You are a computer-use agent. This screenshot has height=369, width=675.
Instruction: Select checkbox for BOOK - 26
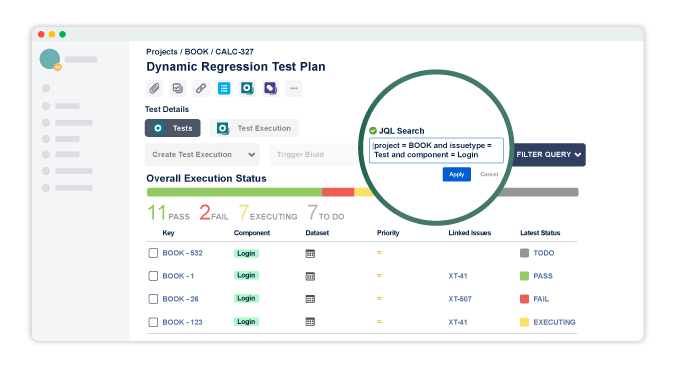coord(153,299)
